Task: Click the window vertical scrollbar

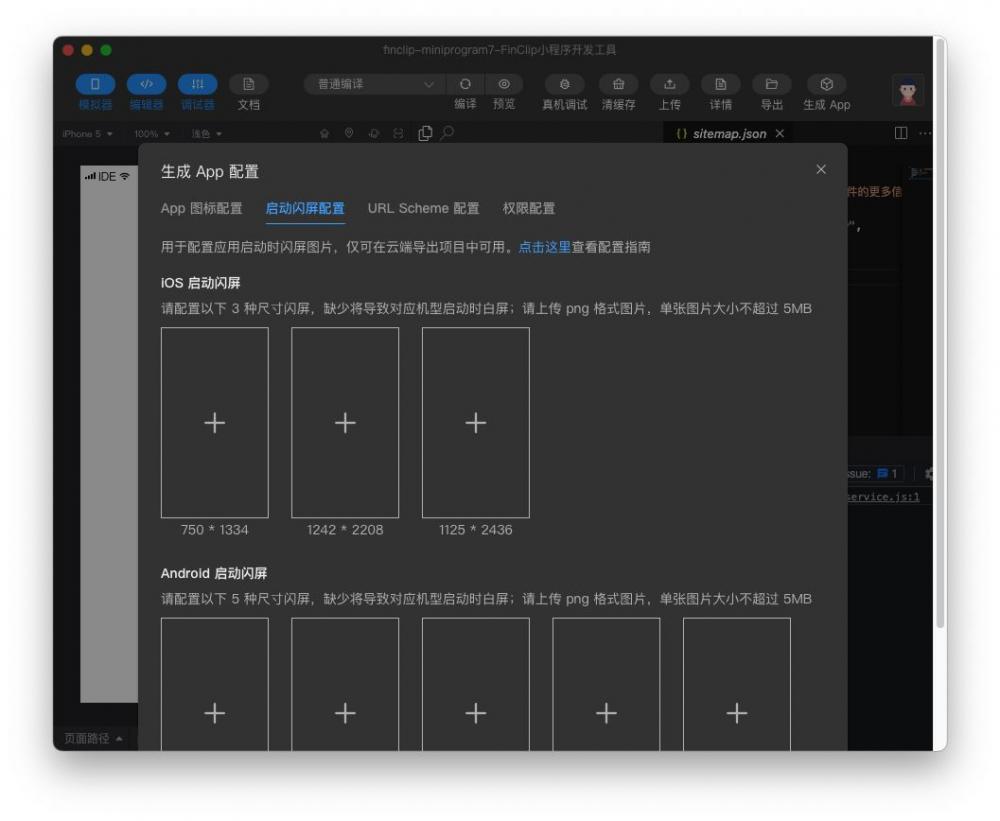Action: point(940,332)
